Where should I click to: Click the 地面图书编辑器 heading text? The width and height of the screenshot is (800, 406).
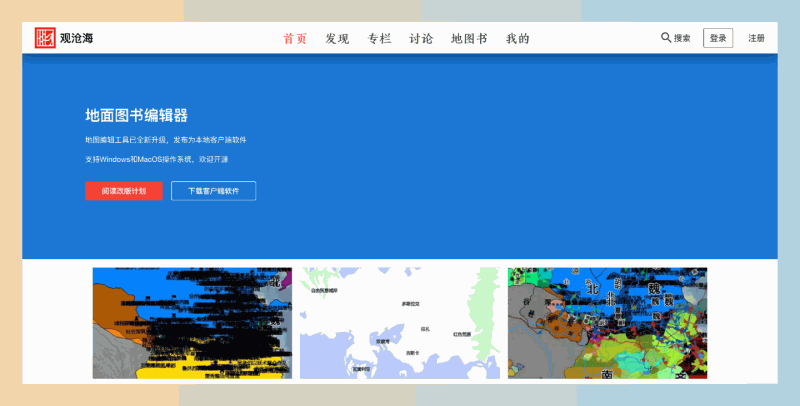point(136,115)
